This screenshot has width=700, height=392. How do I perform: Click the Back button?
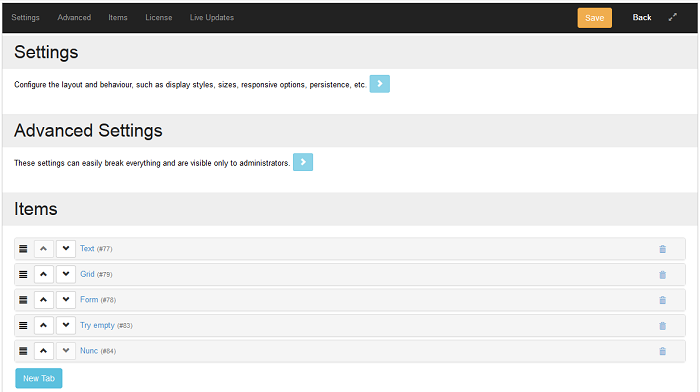pos(642,17)
